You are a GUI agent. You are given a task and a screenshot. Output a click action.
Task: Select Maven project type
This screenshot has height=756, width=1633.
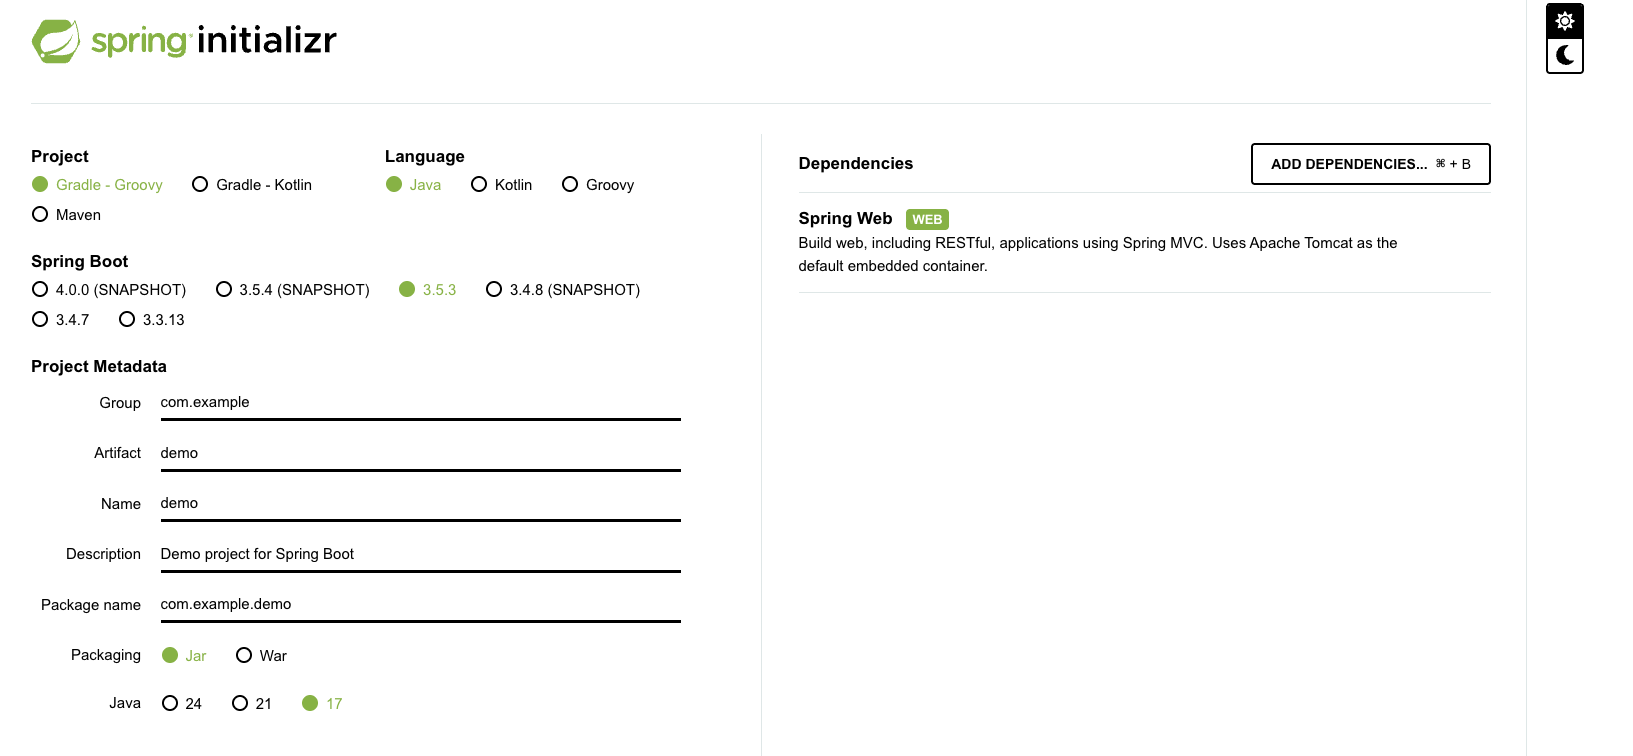[x=40, y=215]
